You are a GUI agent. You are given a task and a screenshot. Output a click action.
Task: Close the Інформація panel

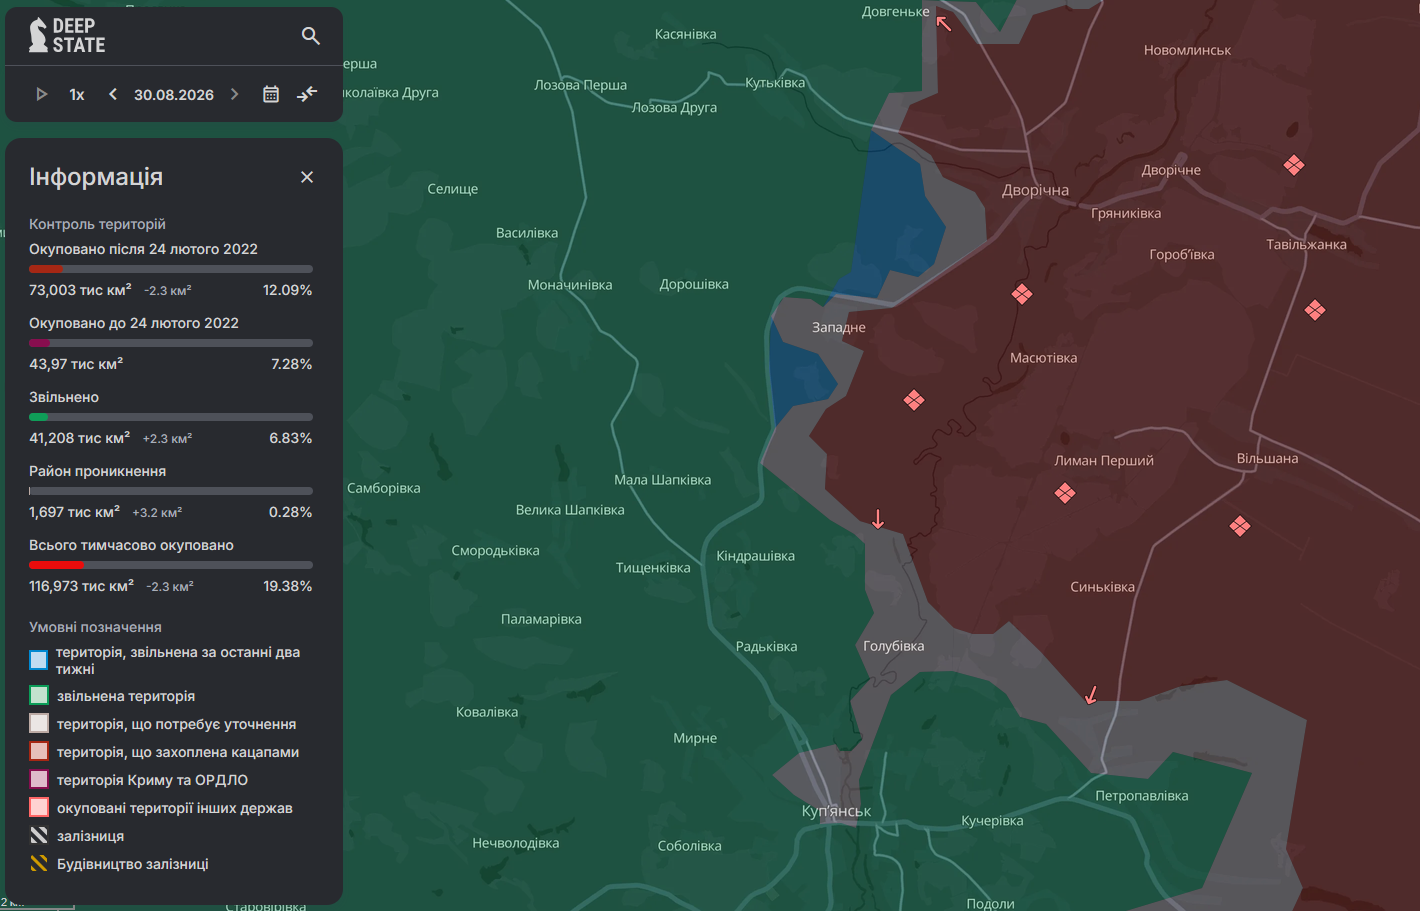307,177
